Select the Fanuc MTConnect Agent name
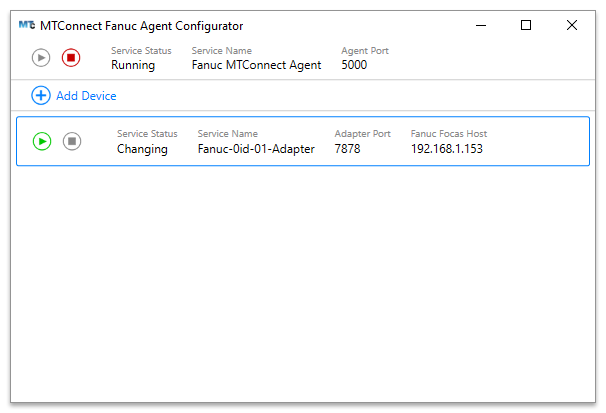 click(x=256, y=65)
